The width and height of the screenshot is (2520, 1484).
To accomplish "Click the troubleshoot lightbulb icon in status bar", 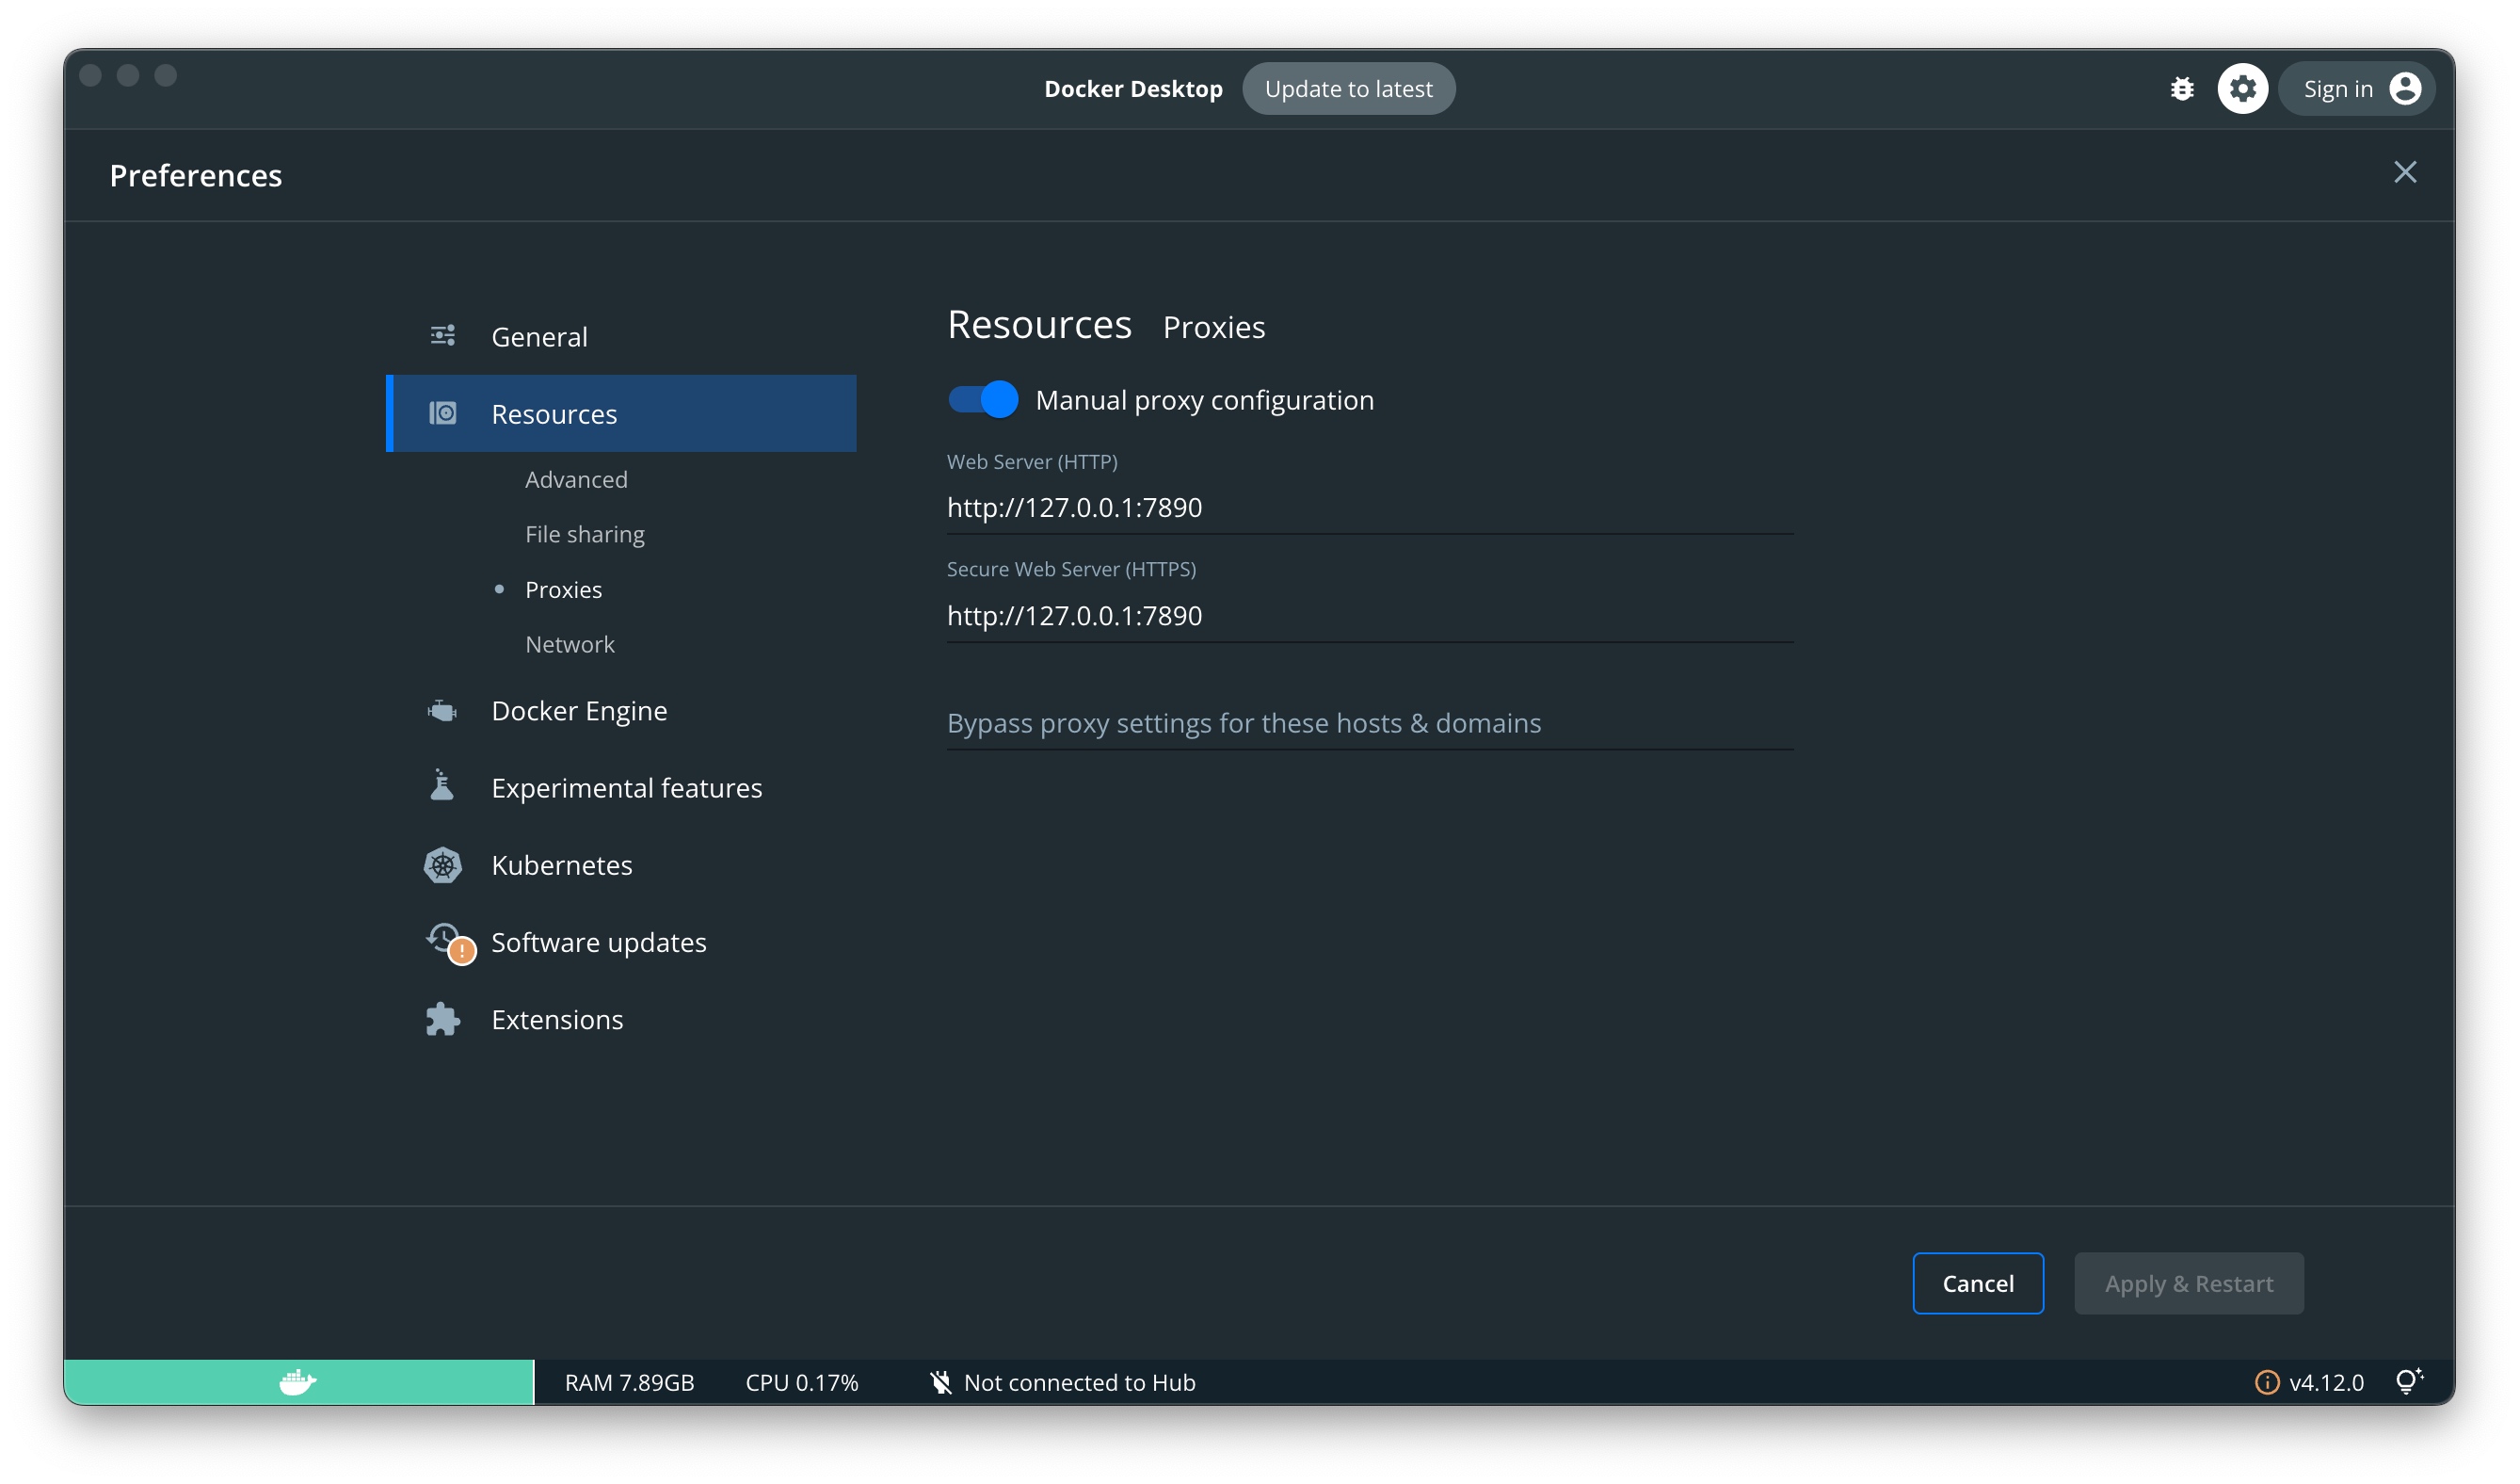I will [2407, 1381].
